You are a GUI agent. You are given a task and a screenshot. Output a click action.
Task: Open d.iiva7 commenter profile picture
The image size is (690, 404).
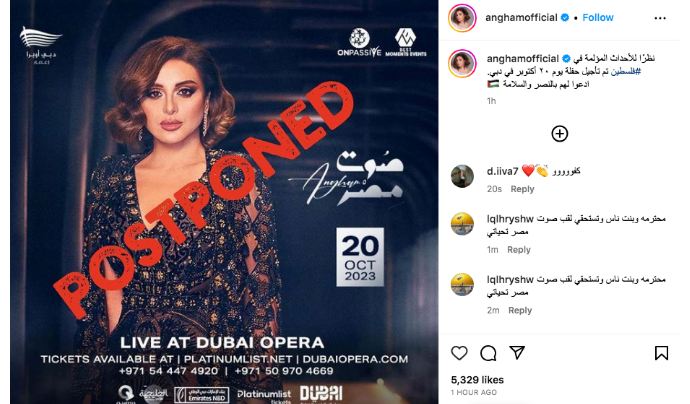click(x=462, y=176)
